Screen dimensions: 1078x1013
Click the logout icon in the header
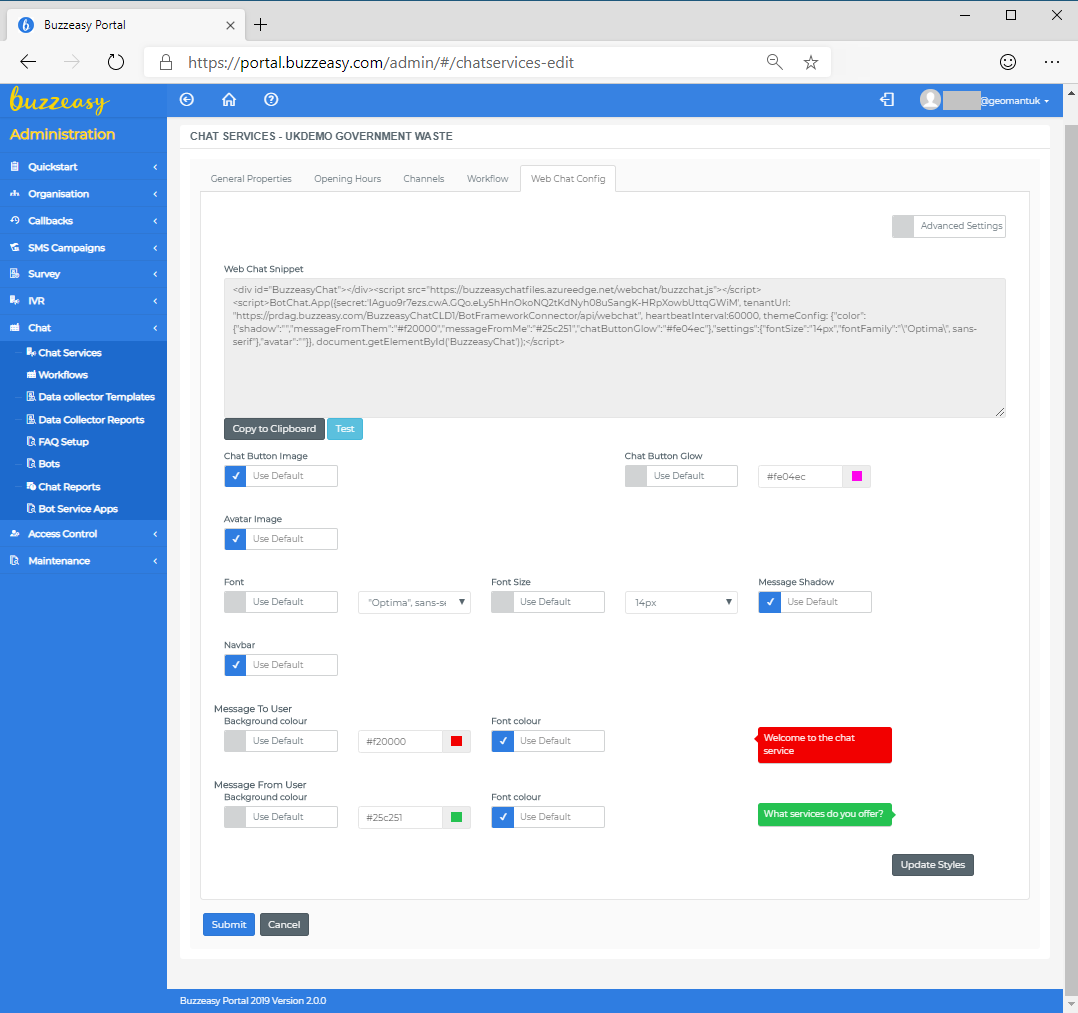887,100
